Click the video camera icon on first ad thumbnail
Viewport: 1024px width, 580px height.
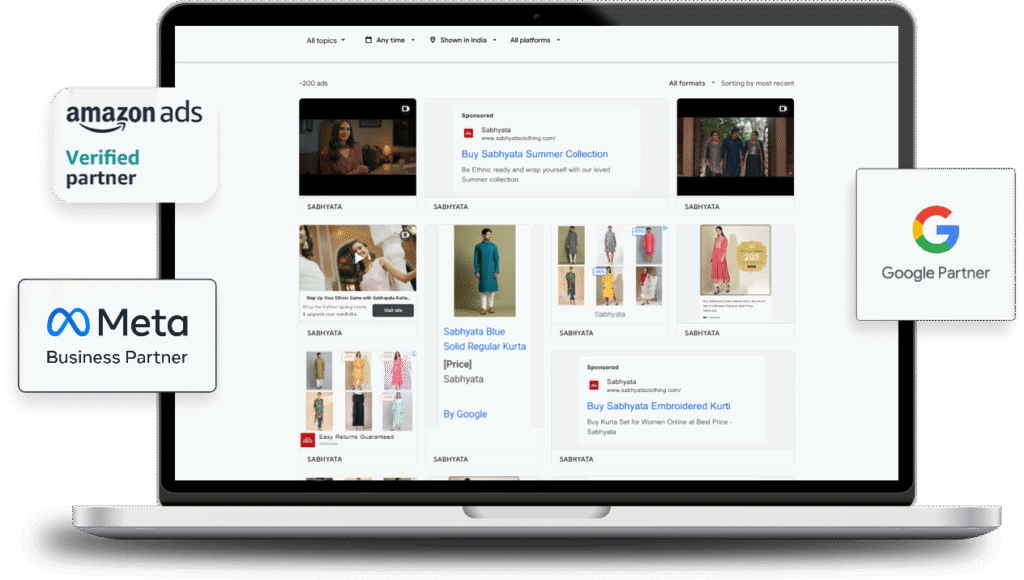click(406, 108)
